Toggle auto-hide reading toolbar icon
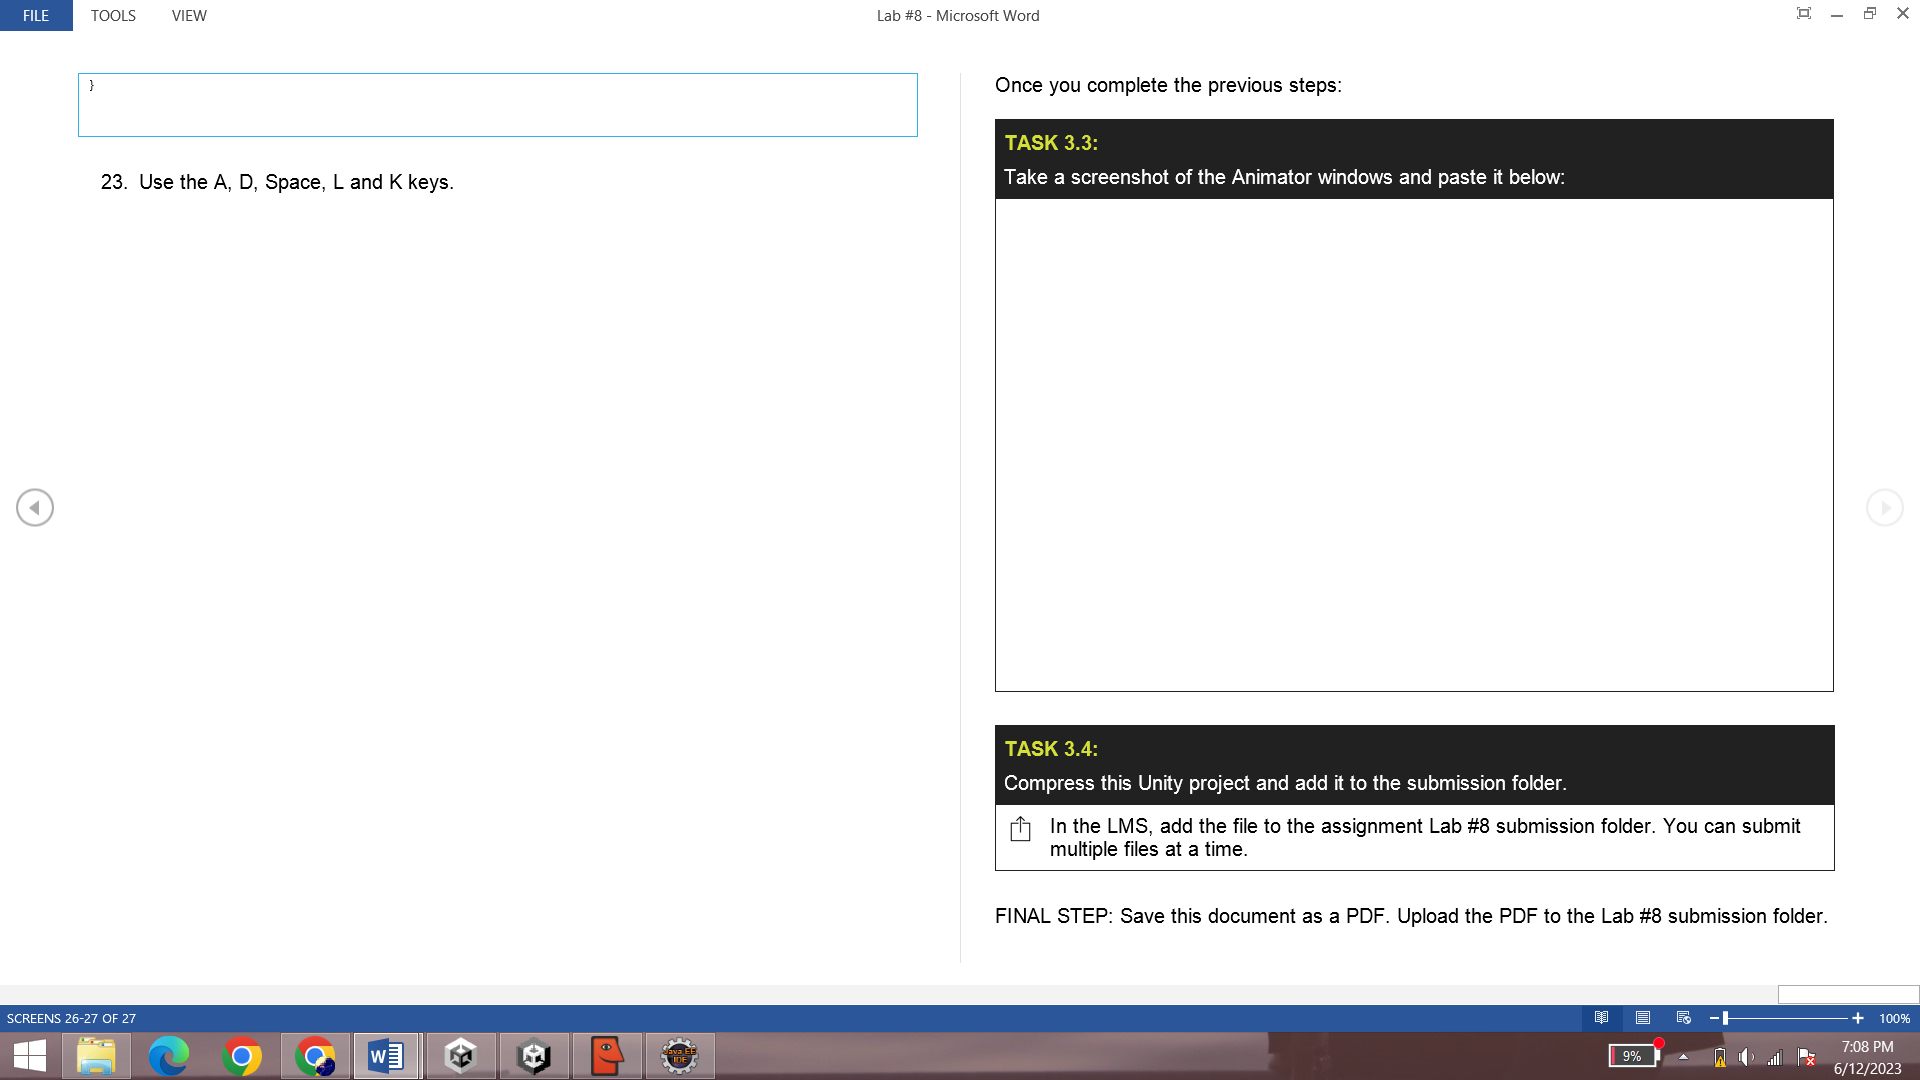Image resolution: width=1920 pixels, height=1080 pixels. 1804,13
